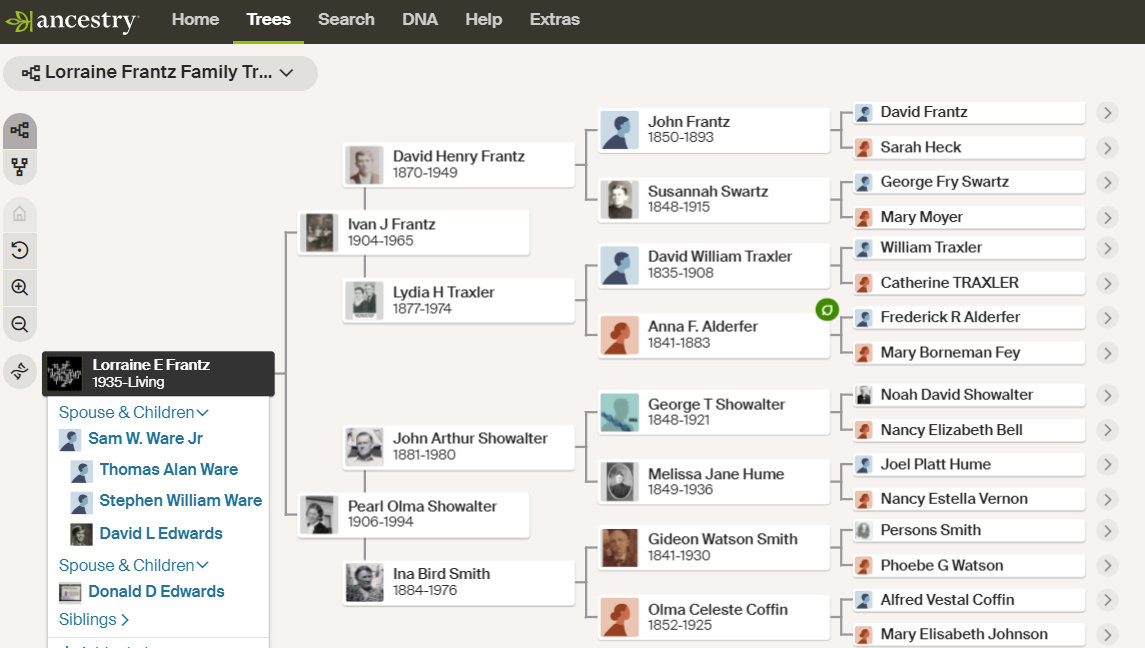Switch to horizontal pedigree view
The width and height of the screenshot is (1145, 648).
point(20,131)
